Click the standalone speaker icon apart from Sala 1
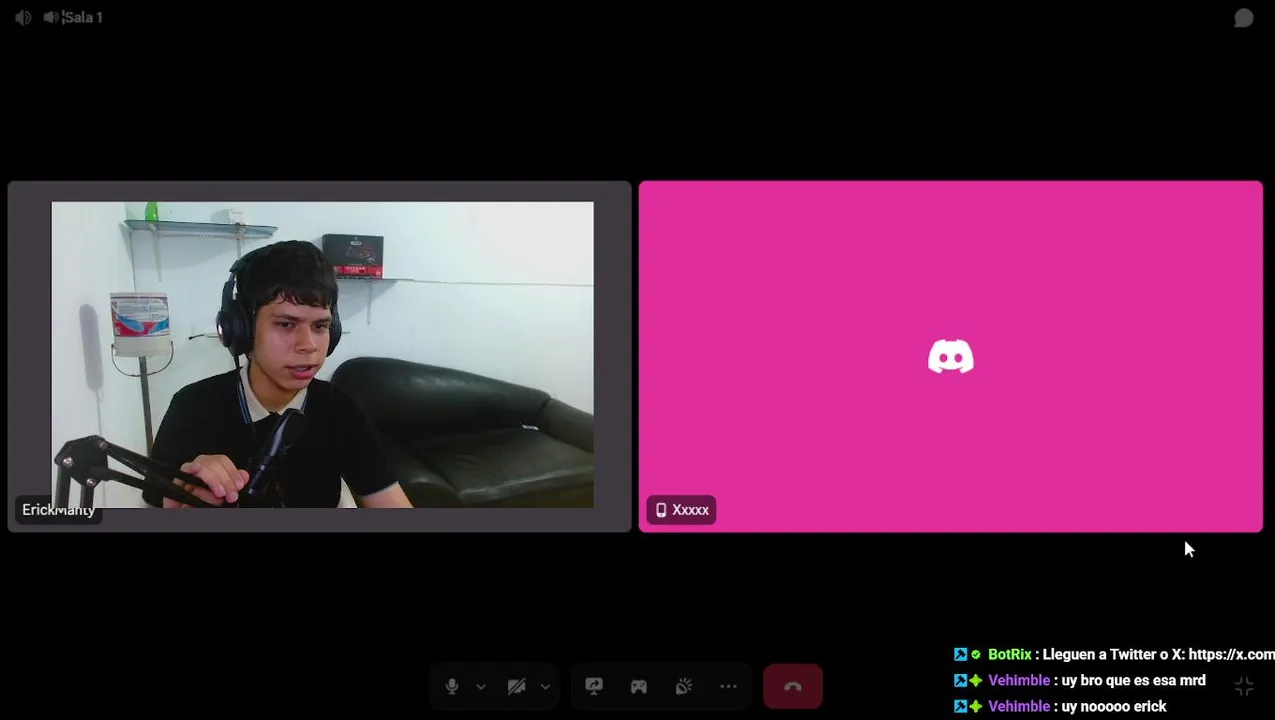The width and height of the screenshot is (1275, 720). click(23, 17)
